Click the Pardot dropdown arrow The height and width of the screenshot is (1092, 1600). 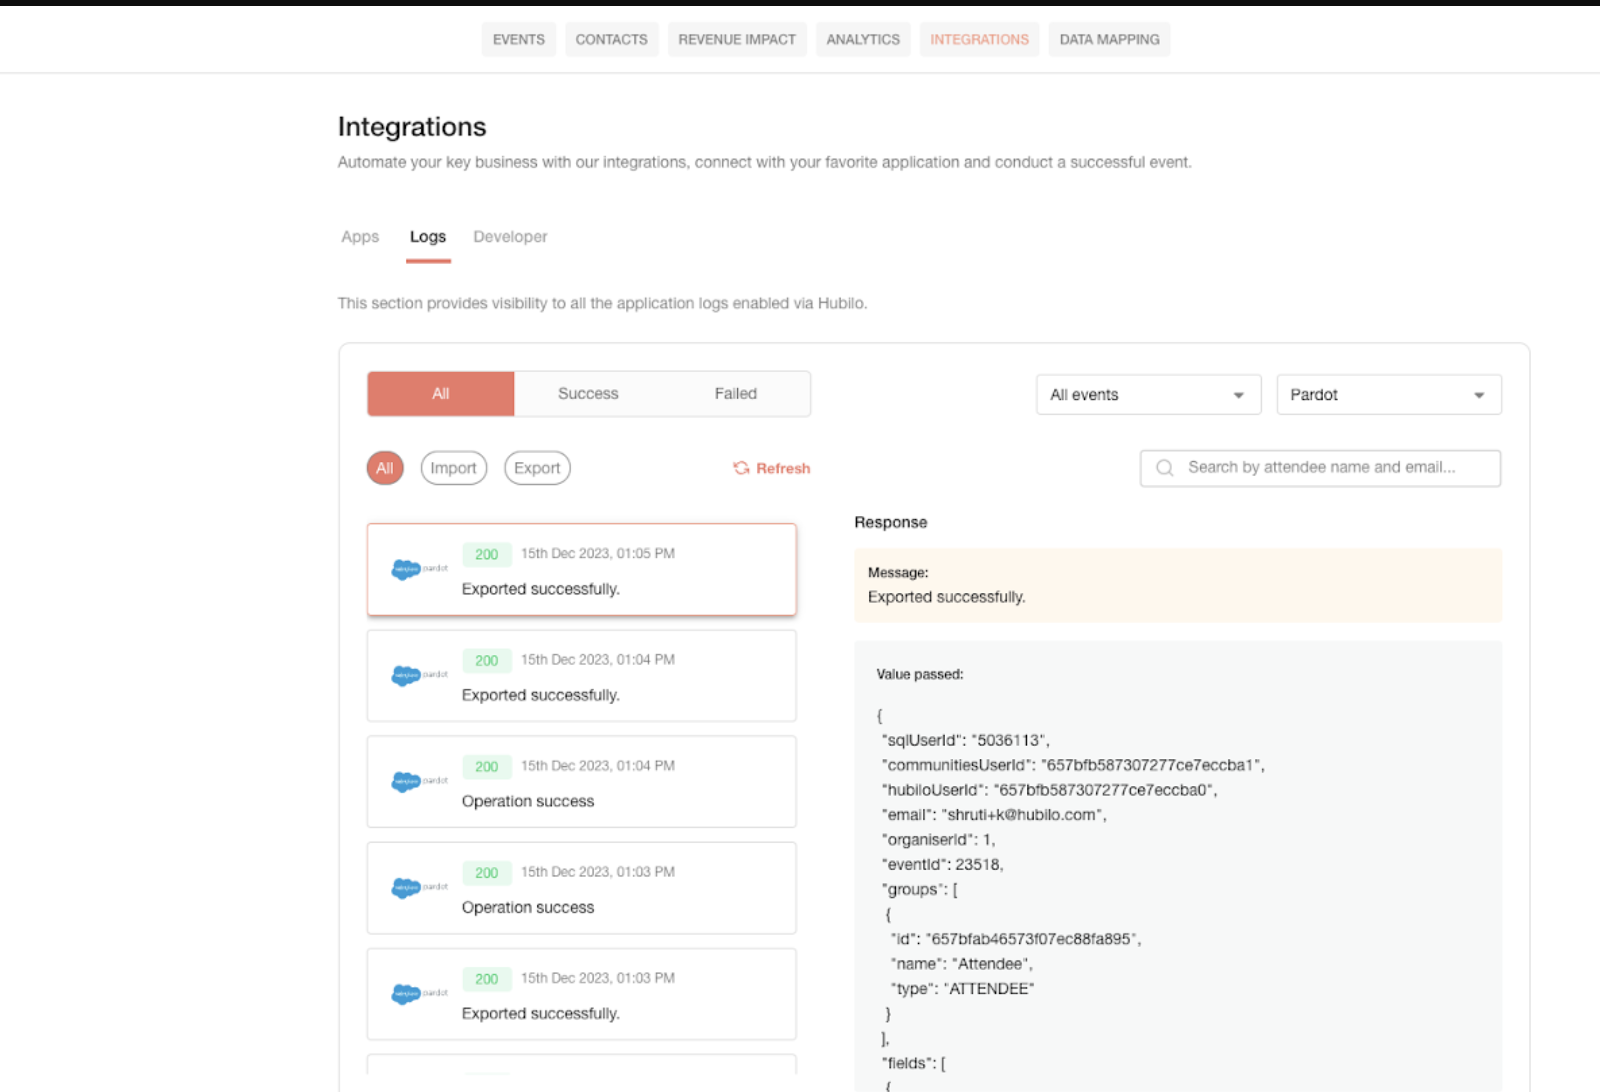pos(1478,395)
